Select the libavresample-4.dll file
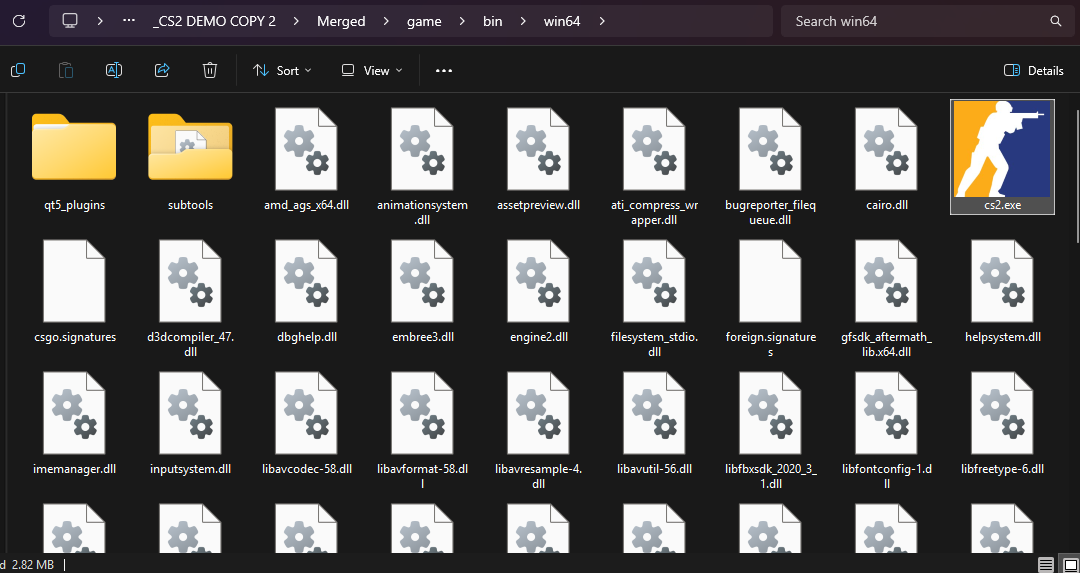1080x573 pixels. [539, 432]
